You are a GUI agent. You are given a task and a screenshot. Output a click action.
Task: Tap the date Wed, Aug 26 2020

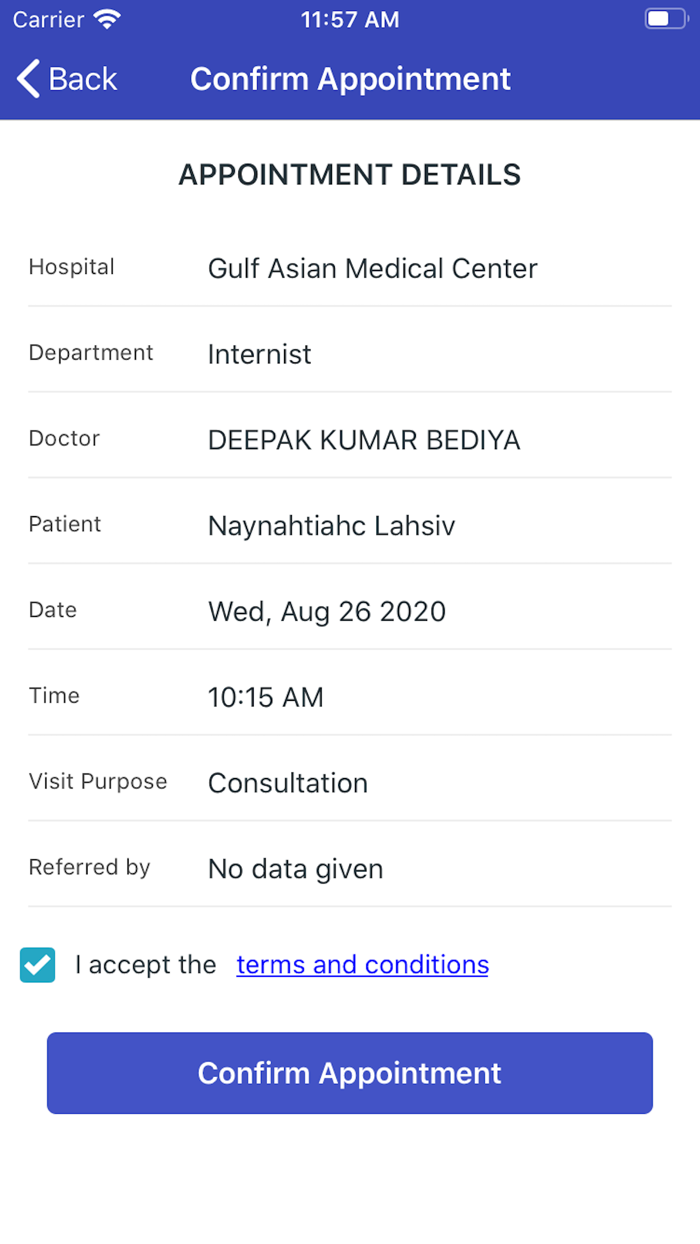click(326, 612)
